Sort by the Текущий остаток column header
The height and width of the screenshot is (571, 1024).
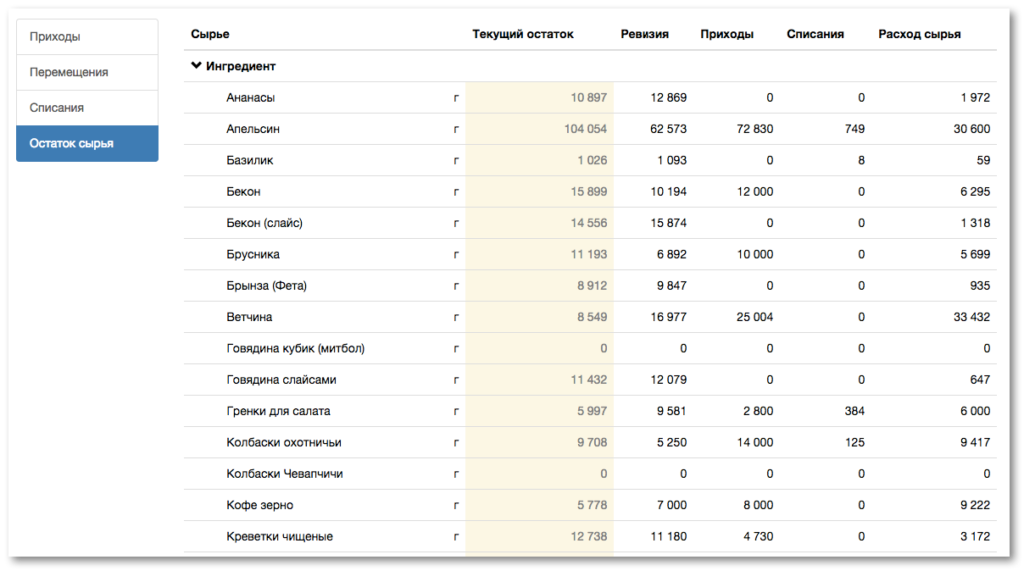click(x=522, y=34)
